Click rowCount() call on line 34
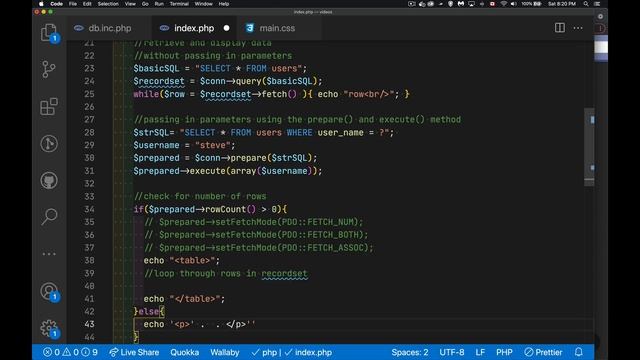The width and height of the screenshot is (640, 360). (230, 209)
